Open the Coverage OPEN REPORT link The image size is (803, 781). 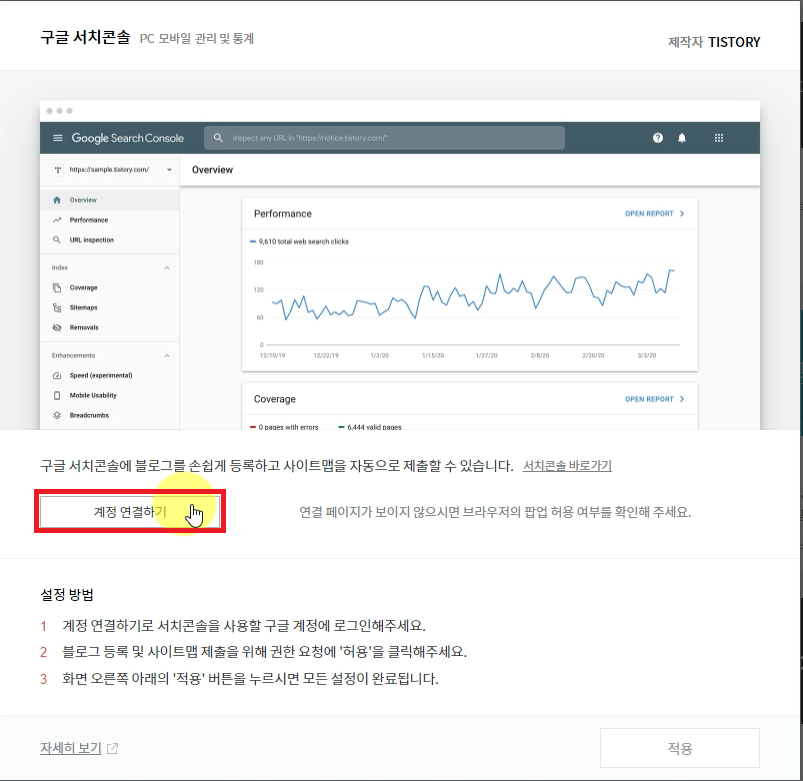[x=654, y=399]
